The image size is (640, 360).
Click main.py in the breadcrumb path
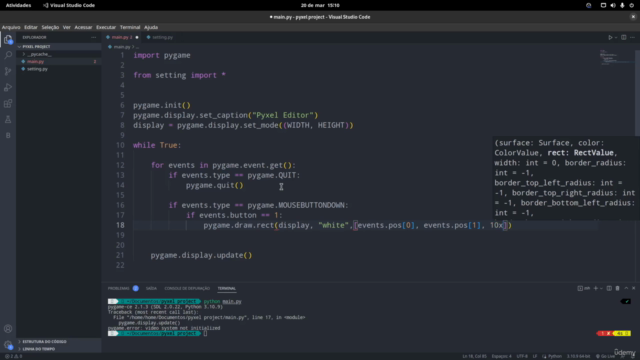point(122,47)
